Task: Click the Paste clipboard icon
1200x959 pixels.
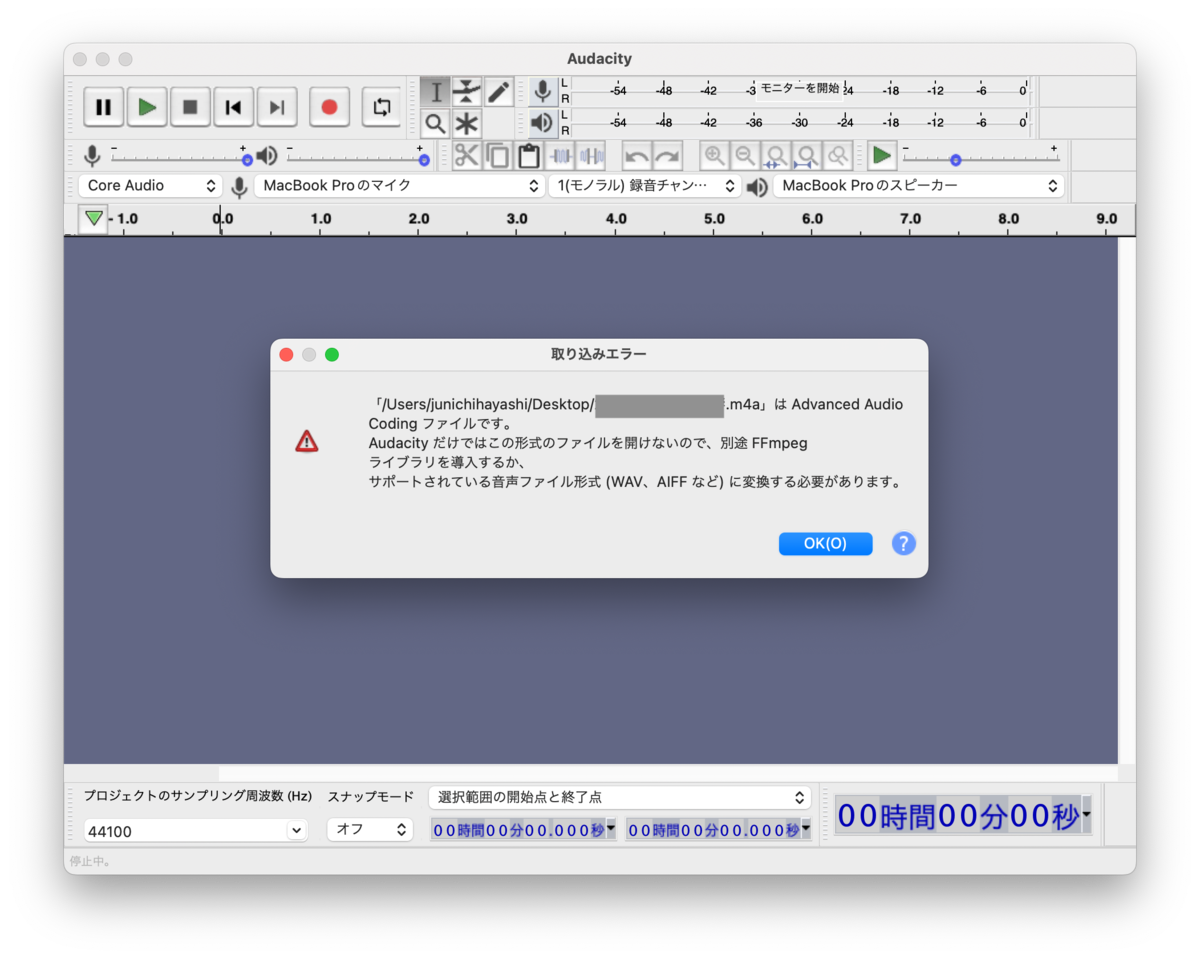Action: 529,156
